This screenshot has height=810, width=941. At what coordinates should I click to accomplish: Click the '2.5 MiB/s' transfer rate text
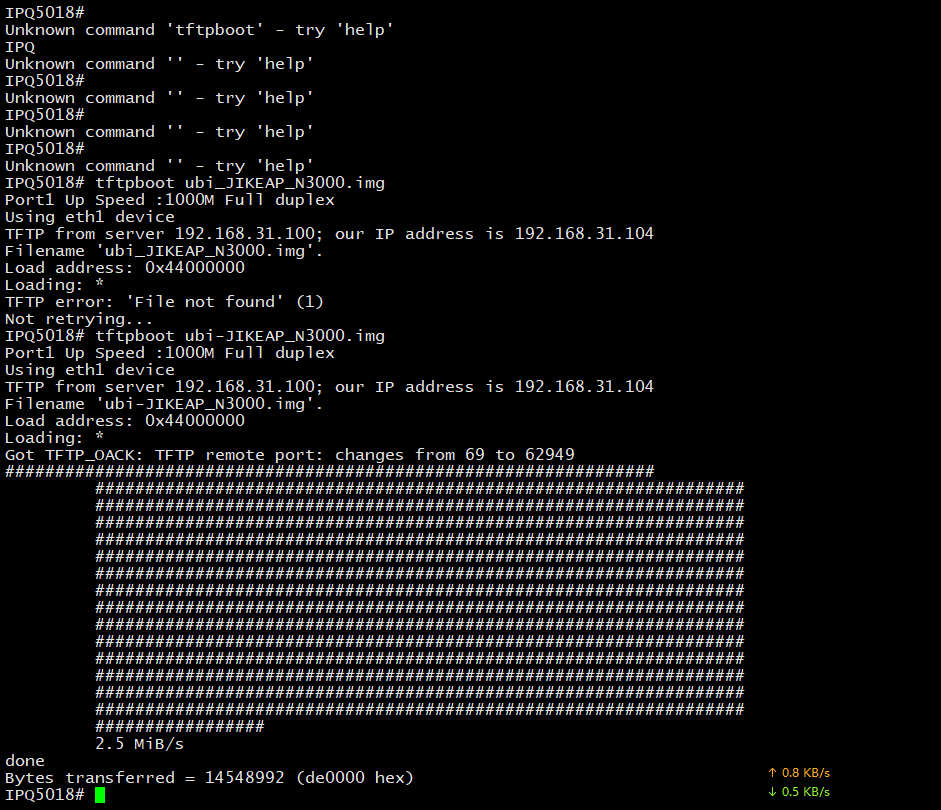(x=139, y=744)
